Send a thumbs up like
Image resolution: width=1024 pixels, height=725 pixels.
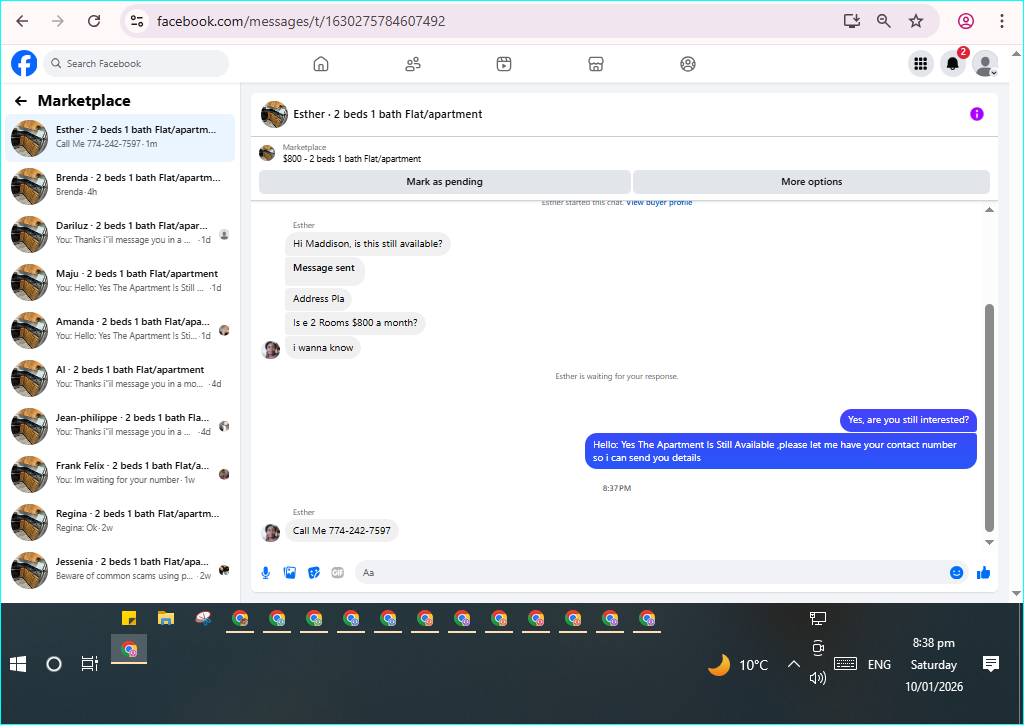[984, 573]
